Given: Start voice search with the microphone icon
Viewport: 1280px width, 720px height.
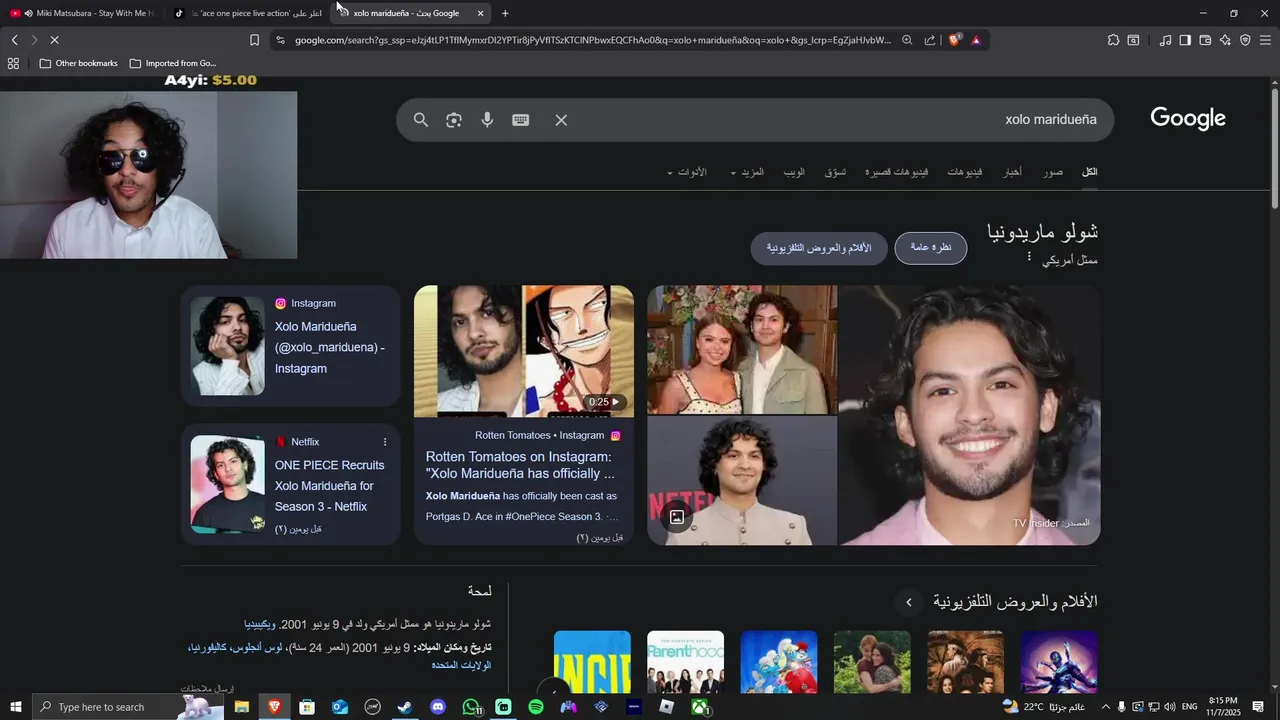Looking at the screenshot, I should (487, 120).
